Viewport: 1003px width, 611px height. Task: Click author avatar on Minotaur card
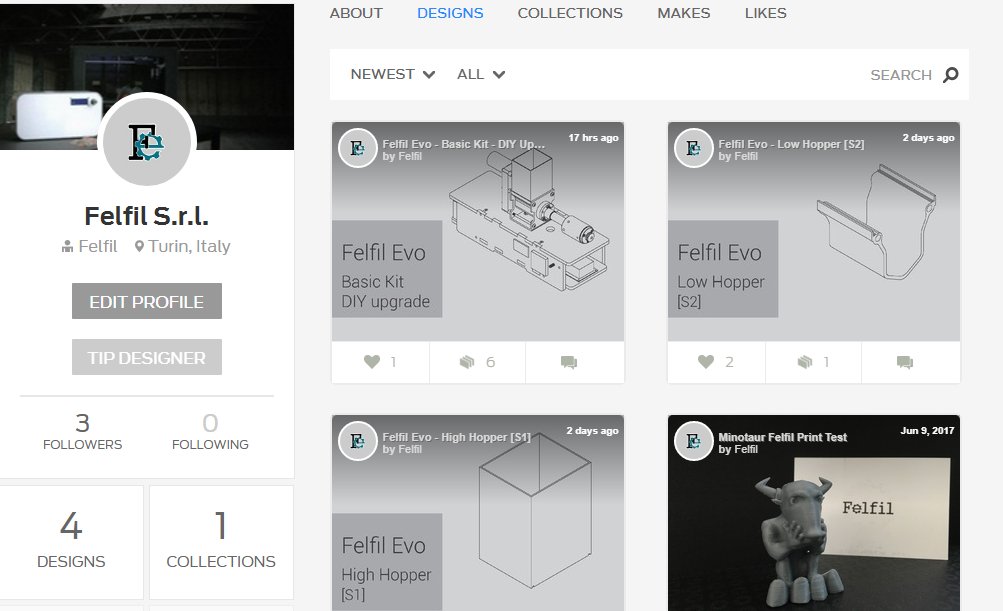click(x=693, y=441)
